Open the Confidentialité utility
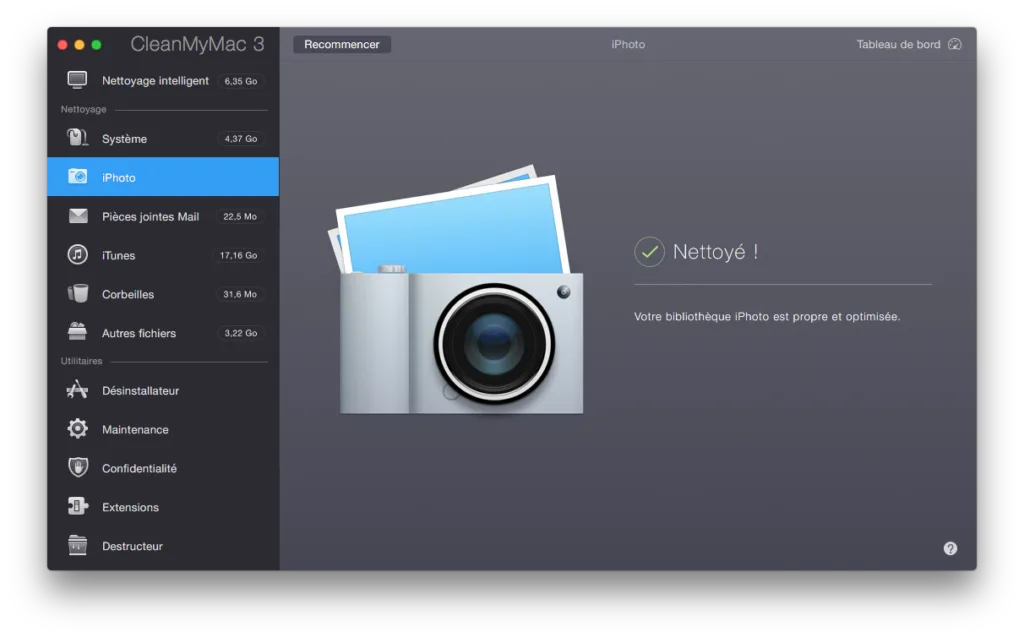 [163, 468]
